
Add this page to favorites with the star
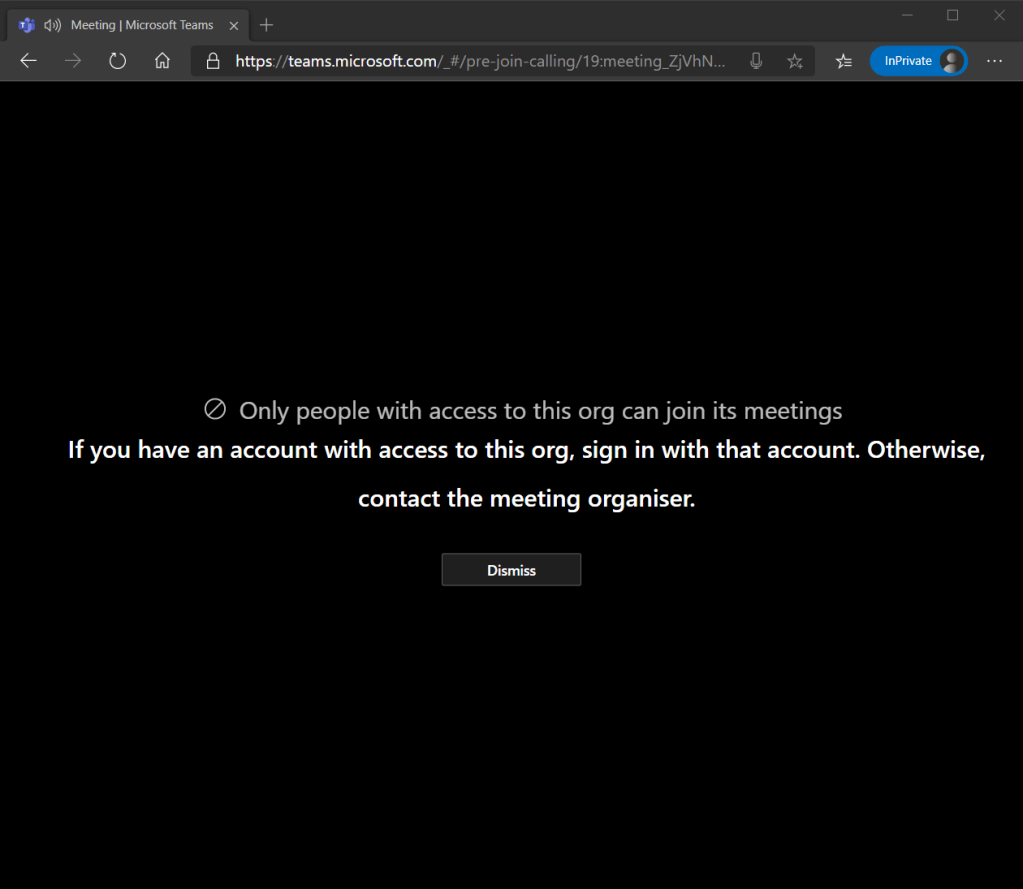click(795, 61)
